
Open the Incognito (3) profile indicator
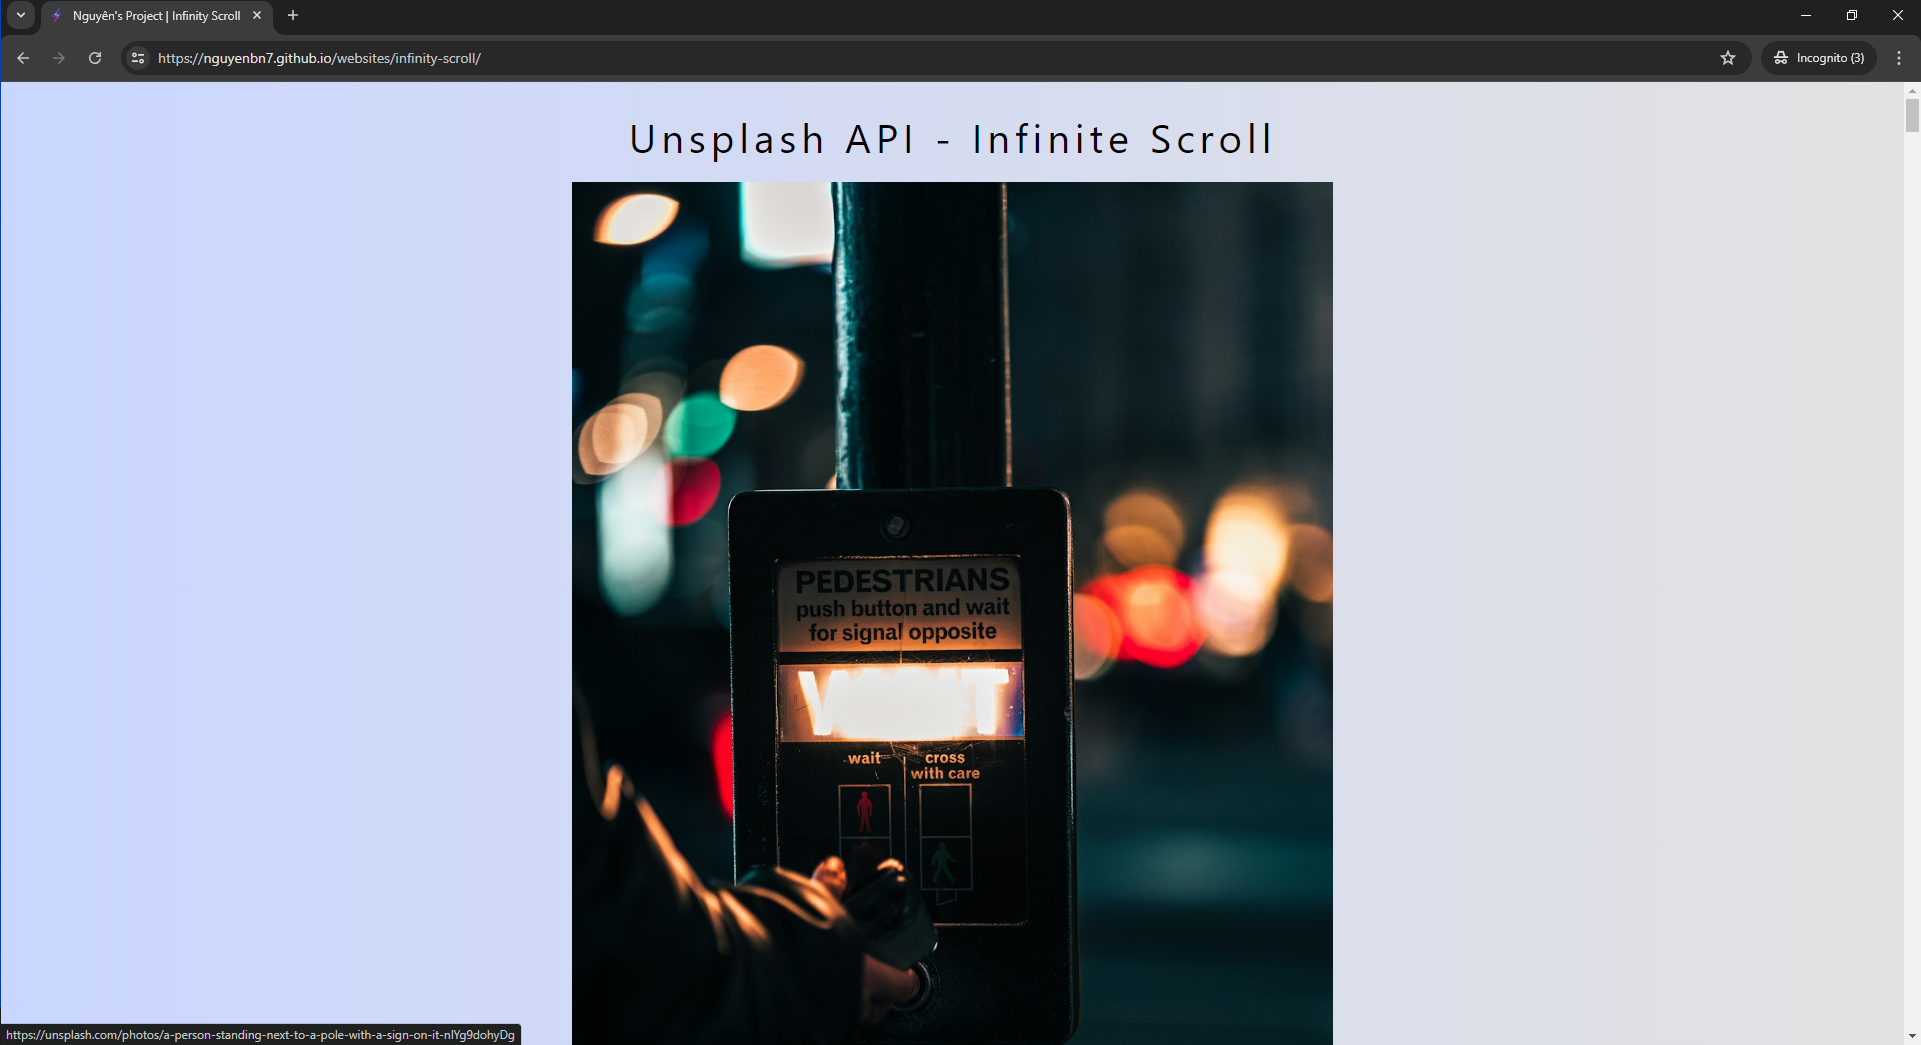pos(1819,58)
